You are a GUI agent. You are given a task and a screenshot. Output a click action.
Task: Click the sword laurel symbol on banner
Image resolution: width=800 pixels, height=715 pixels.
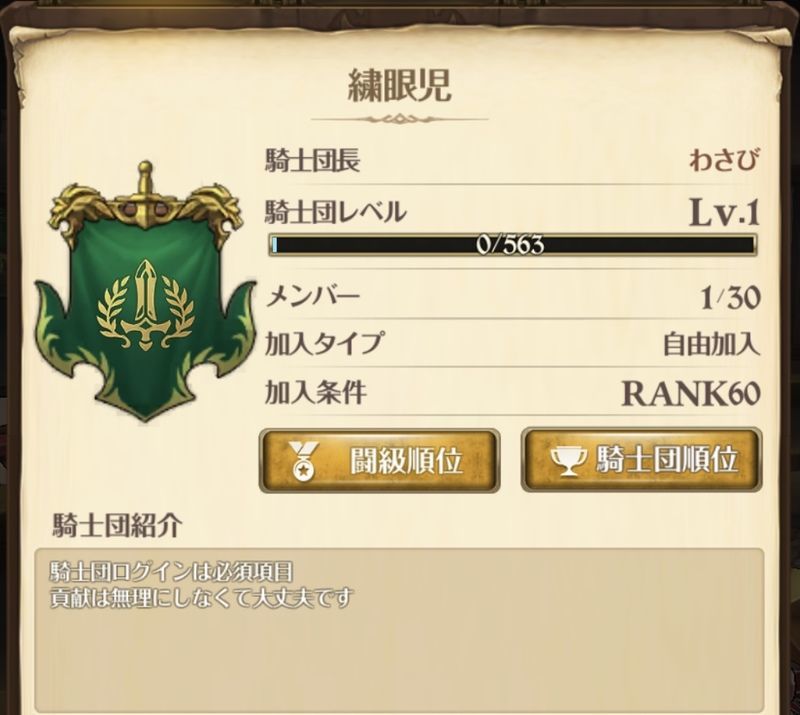(x=146, y=305)
